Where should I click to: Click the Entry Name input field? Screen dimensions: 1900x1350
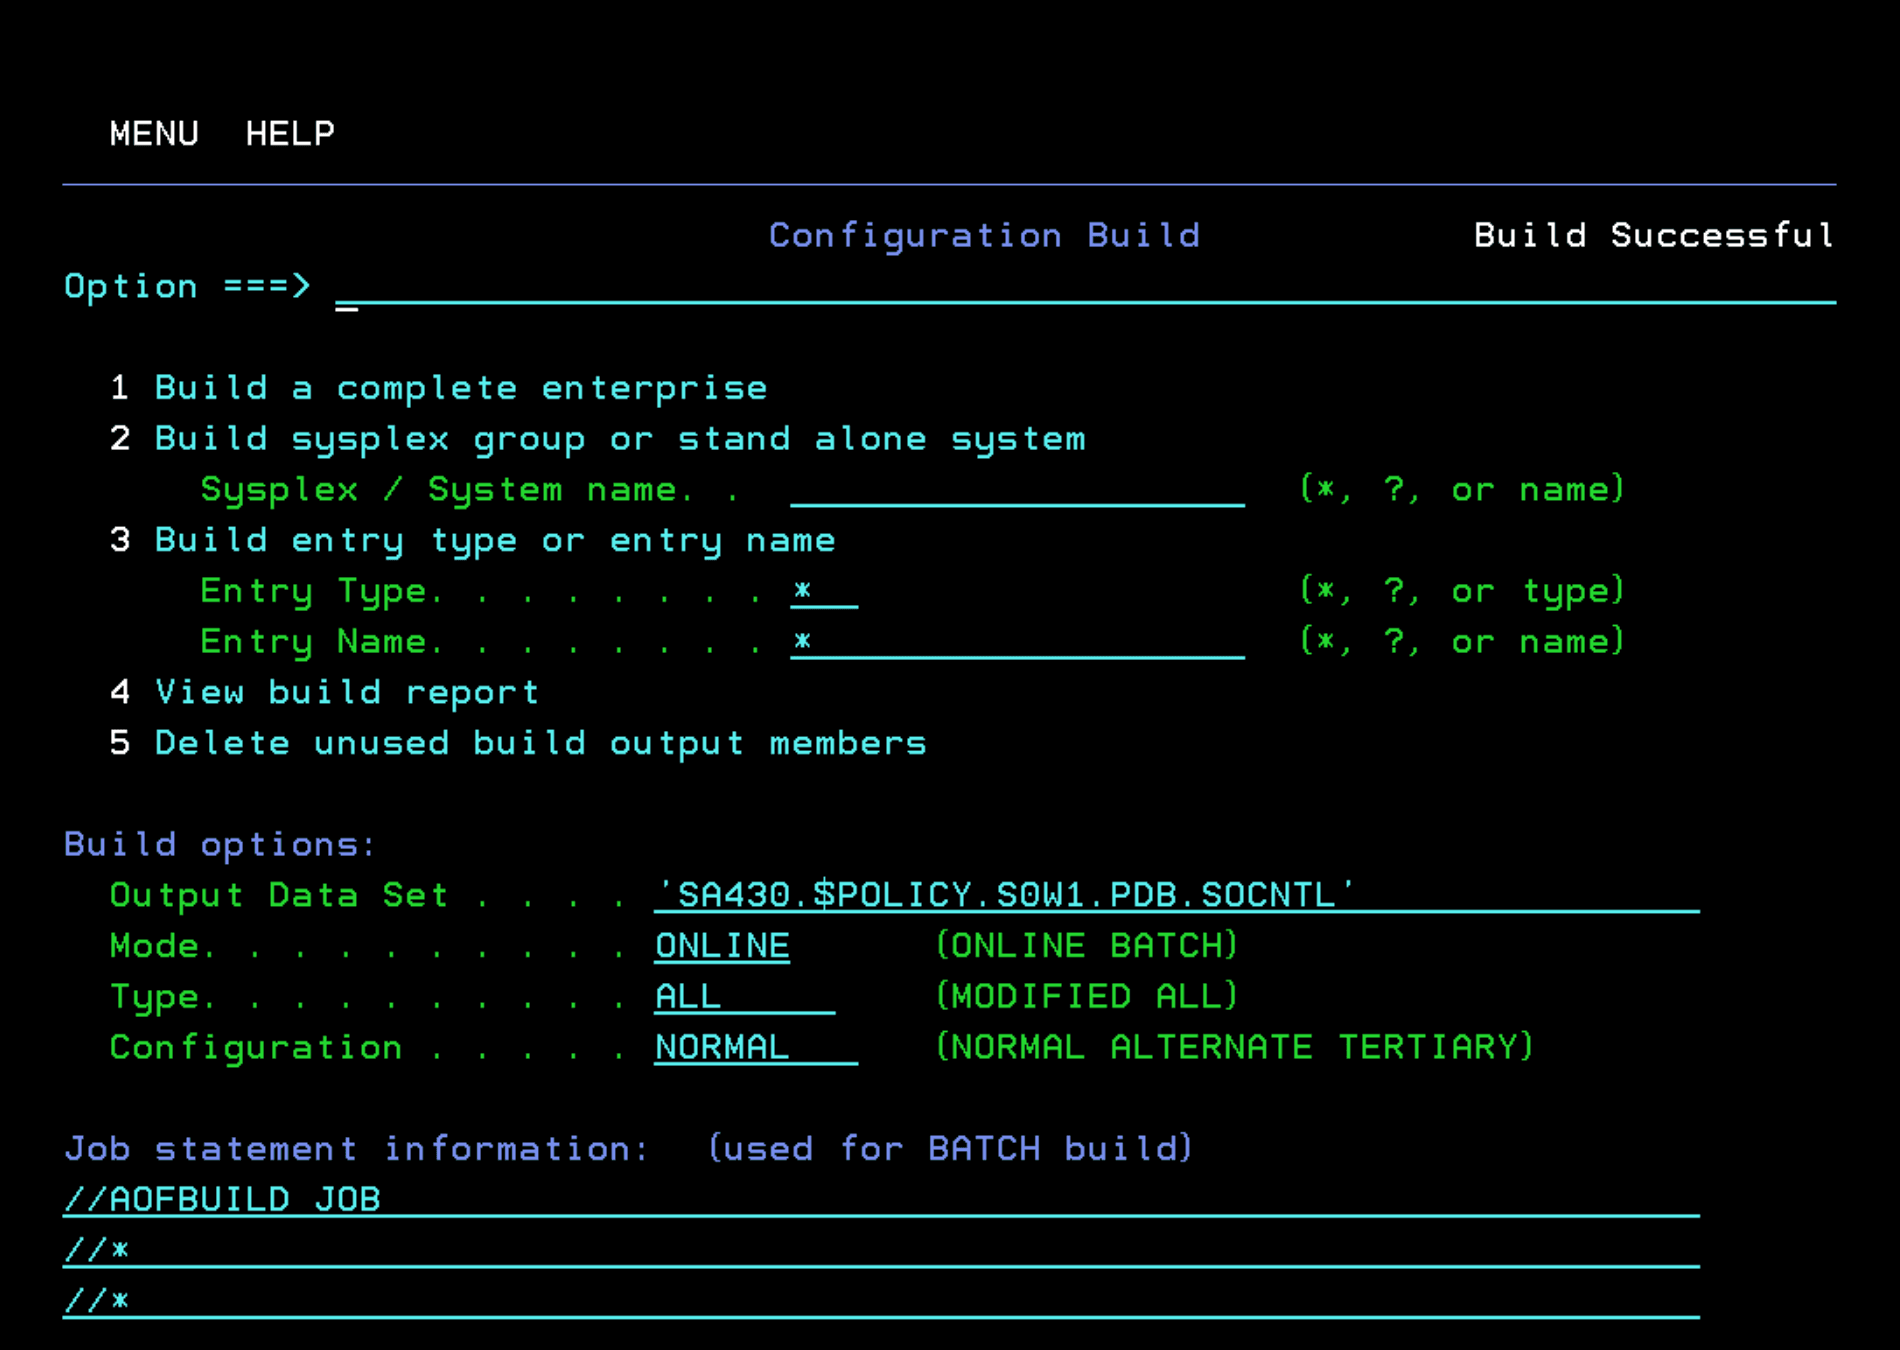coord(1016,642)
